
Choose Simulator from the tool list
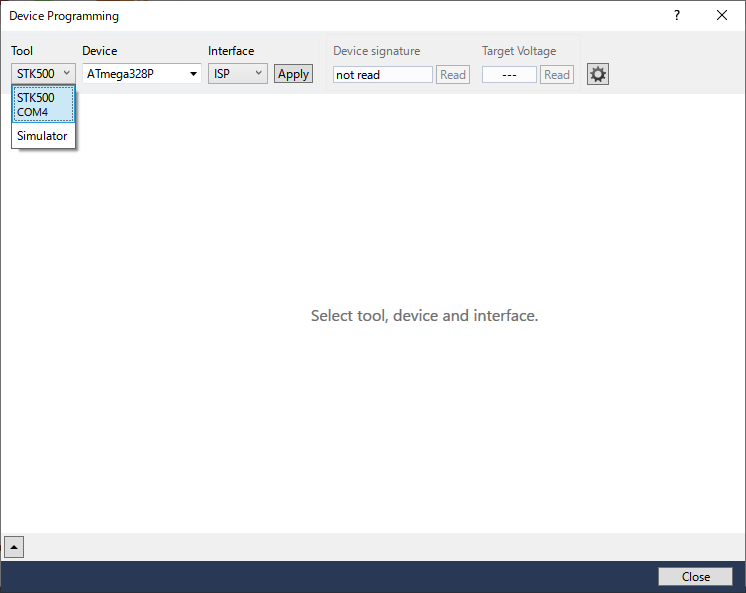(42, 136)
